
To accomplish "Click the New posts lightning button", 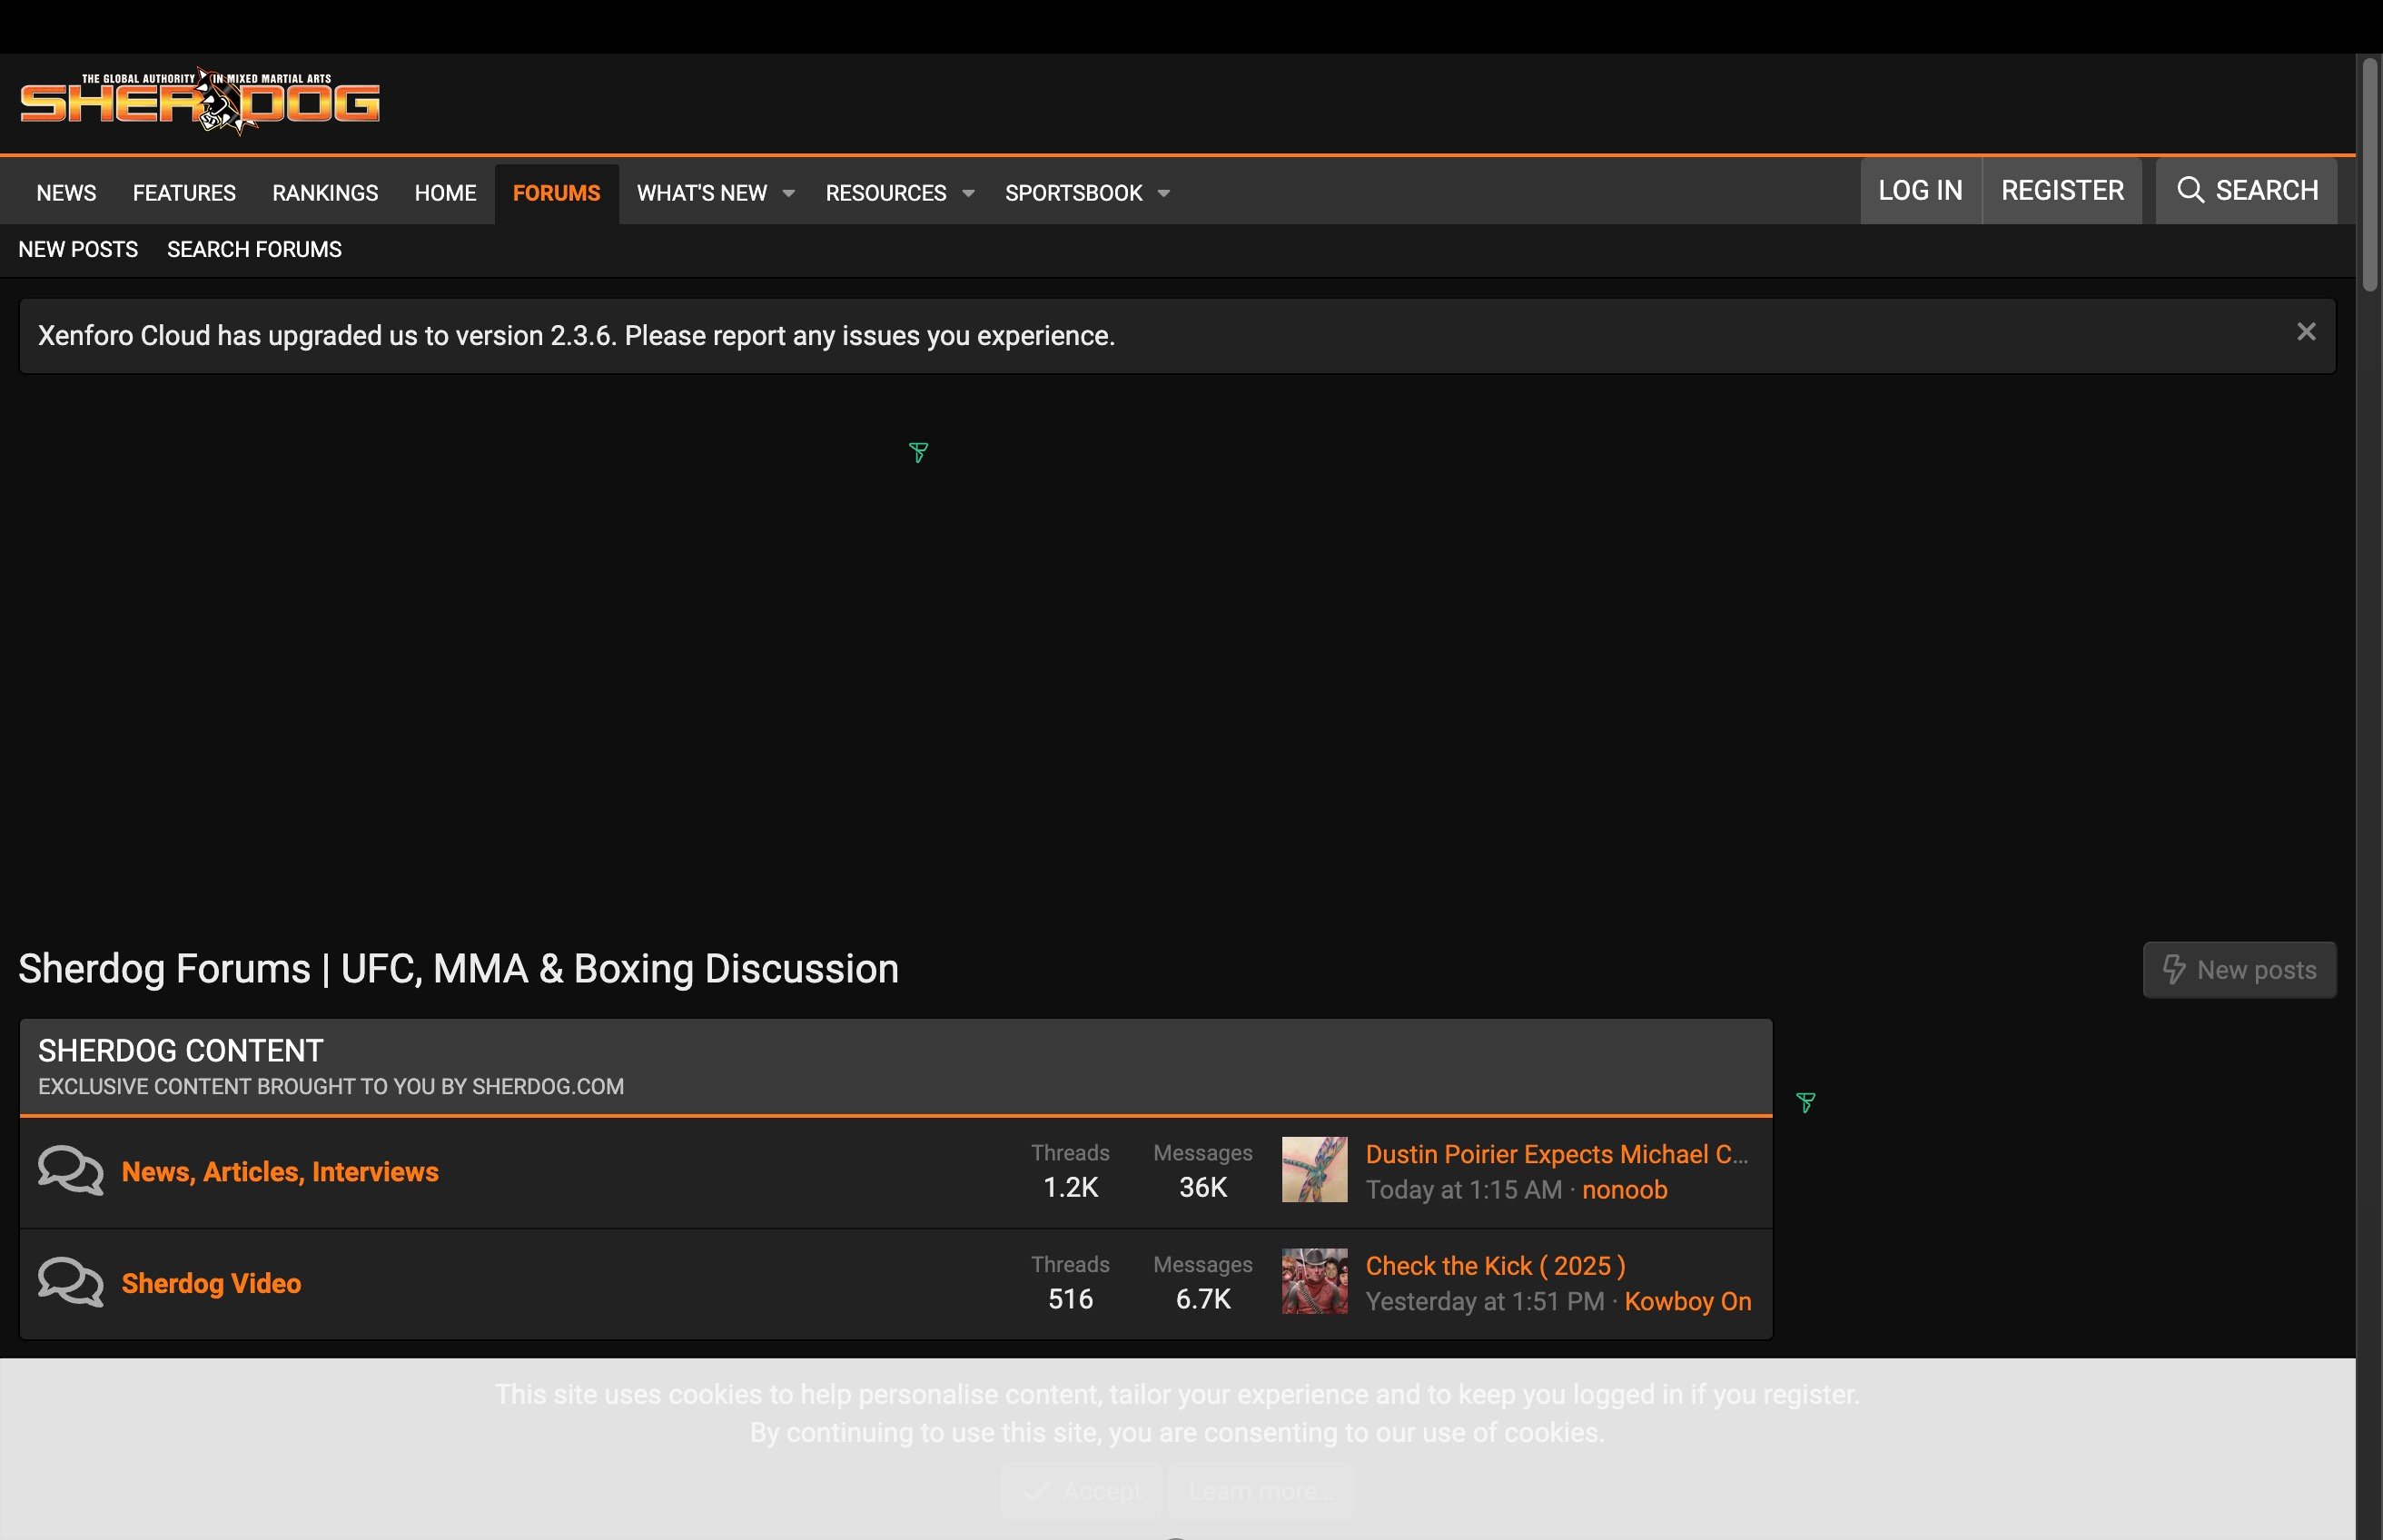I will pos(2239,970).
